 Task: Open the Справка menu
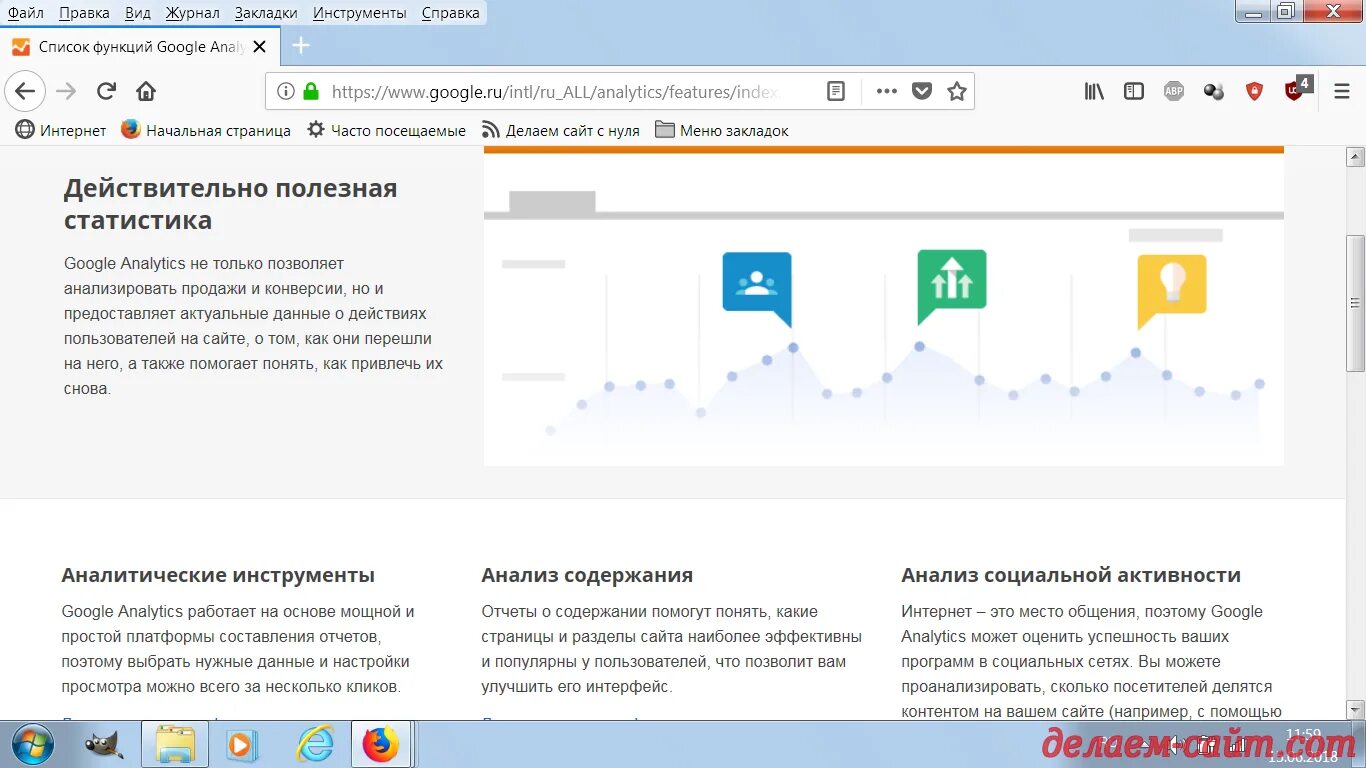(450, 13)
